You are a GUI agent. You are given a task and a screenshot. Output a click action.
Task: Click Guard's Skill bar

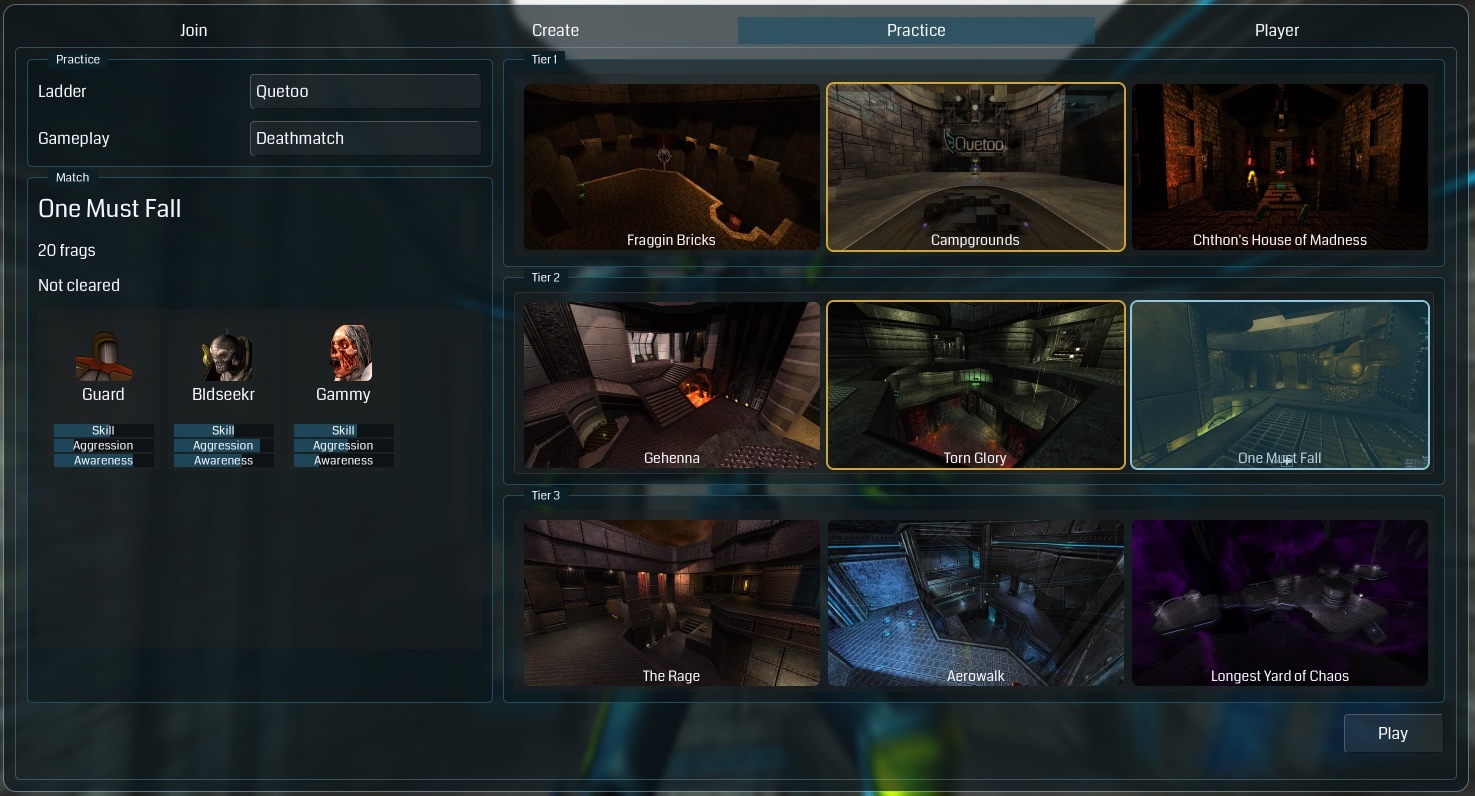[104, 430]
